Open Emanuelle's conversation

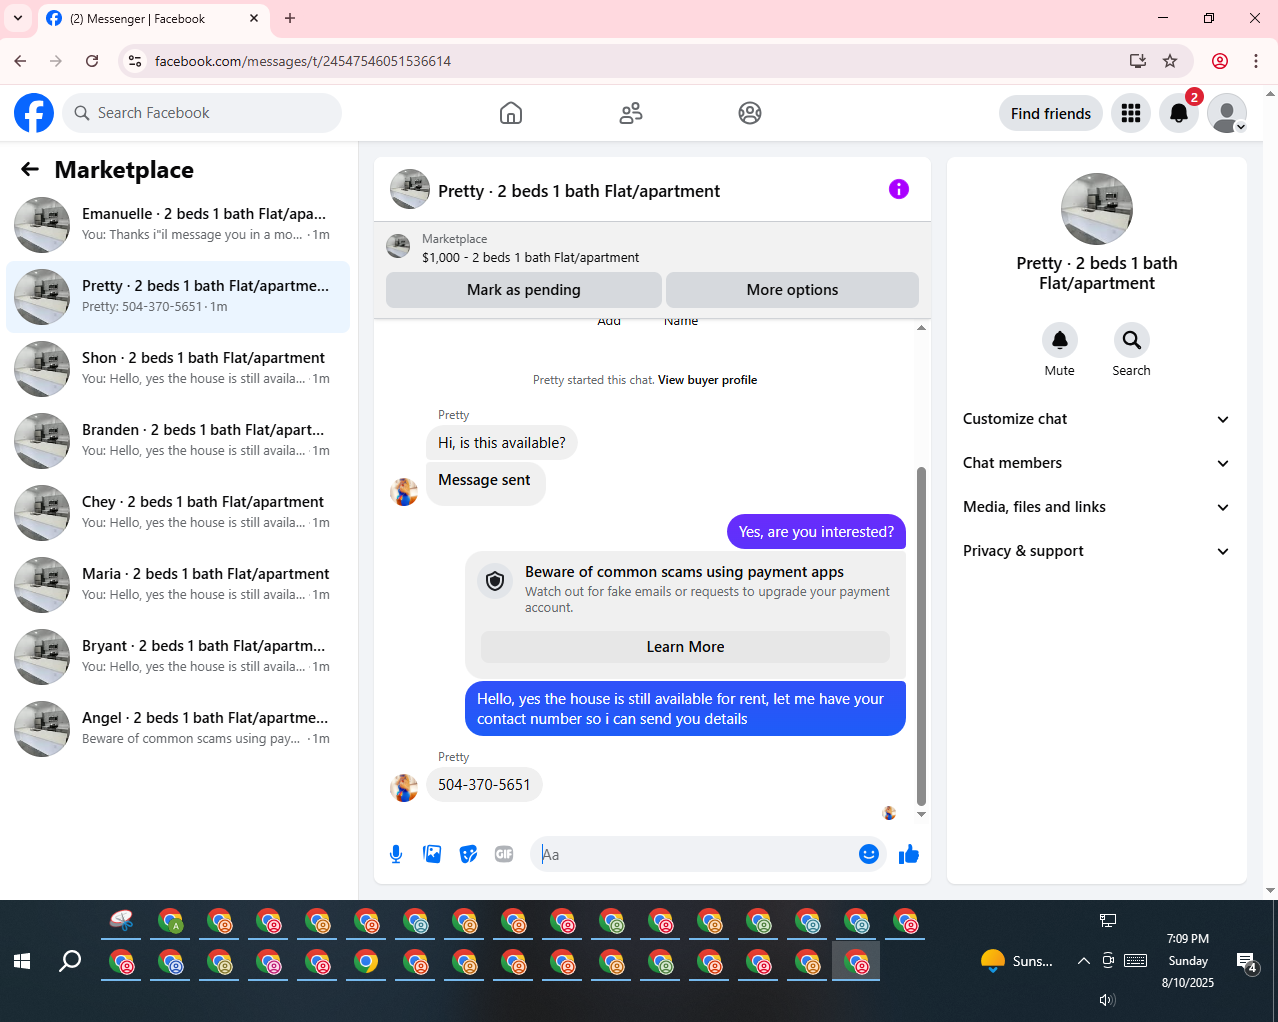point(178,225)
